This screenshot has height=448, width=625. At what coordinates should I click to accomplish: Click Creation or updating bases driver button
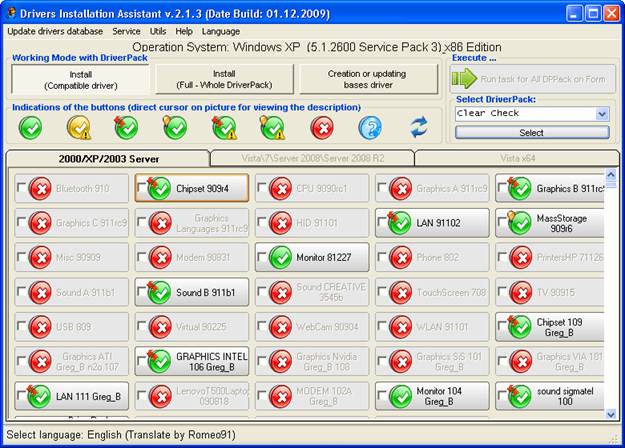point(369,79)
